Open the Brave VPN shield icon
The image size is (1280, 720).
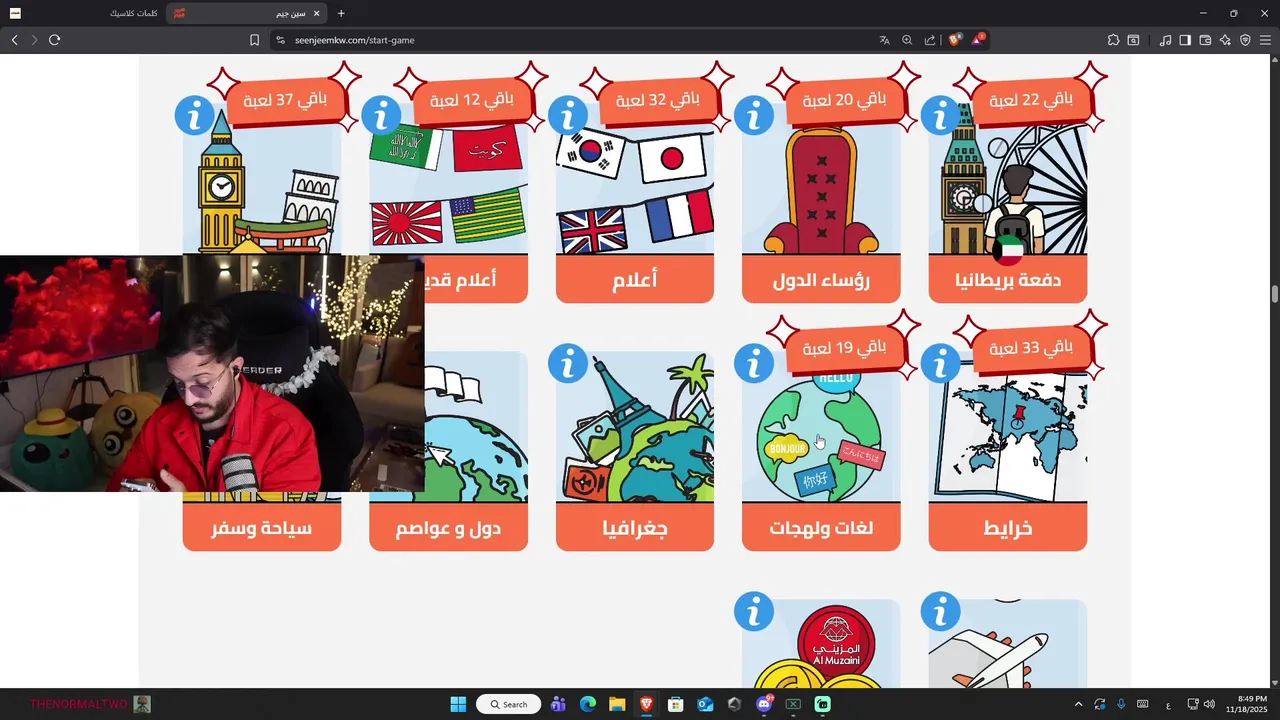[x=1245, y=40]
